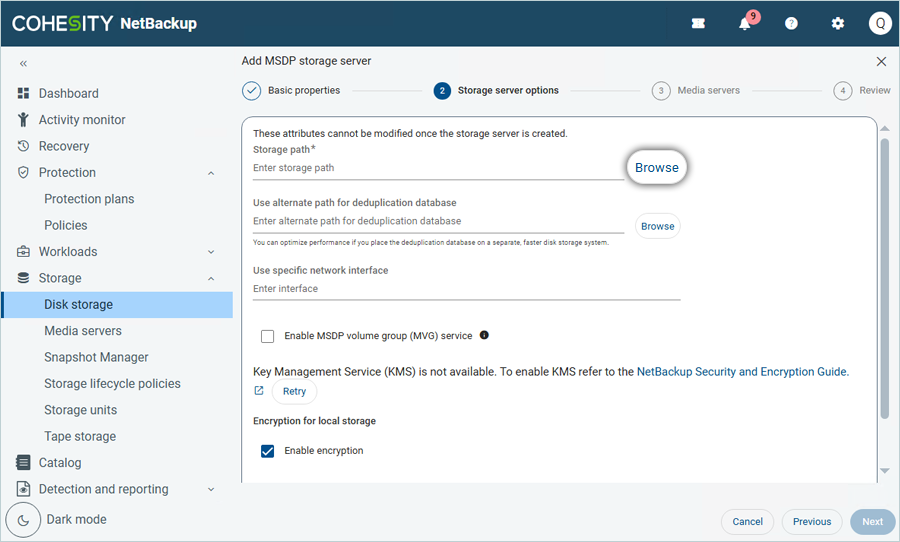Click the MVG service info icon
Viewport: 900px width, 542px height.
tap(484, 336)
